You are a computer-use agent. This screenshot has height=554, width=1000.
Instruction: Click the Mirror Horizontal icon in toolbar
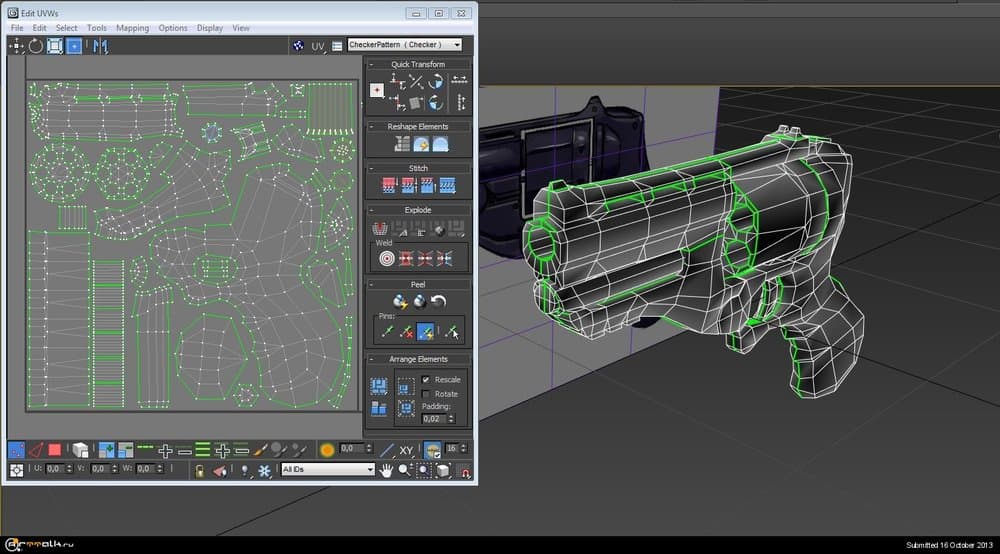click(x=100, y=46)
